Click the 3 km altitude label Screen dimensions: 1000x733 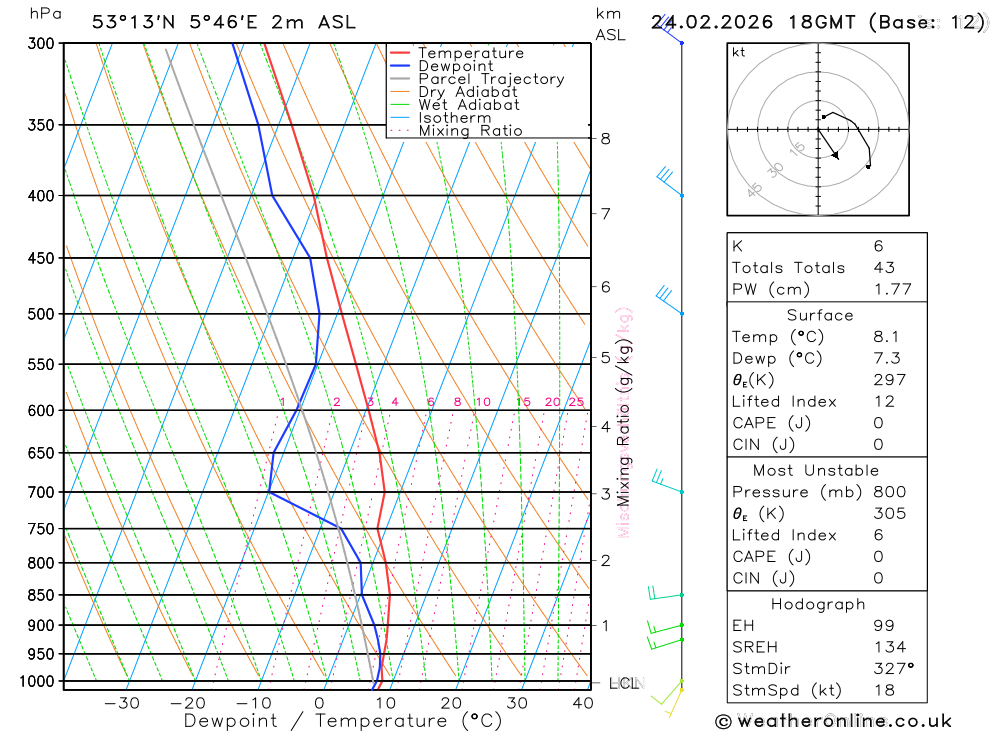tap(605, 493)
